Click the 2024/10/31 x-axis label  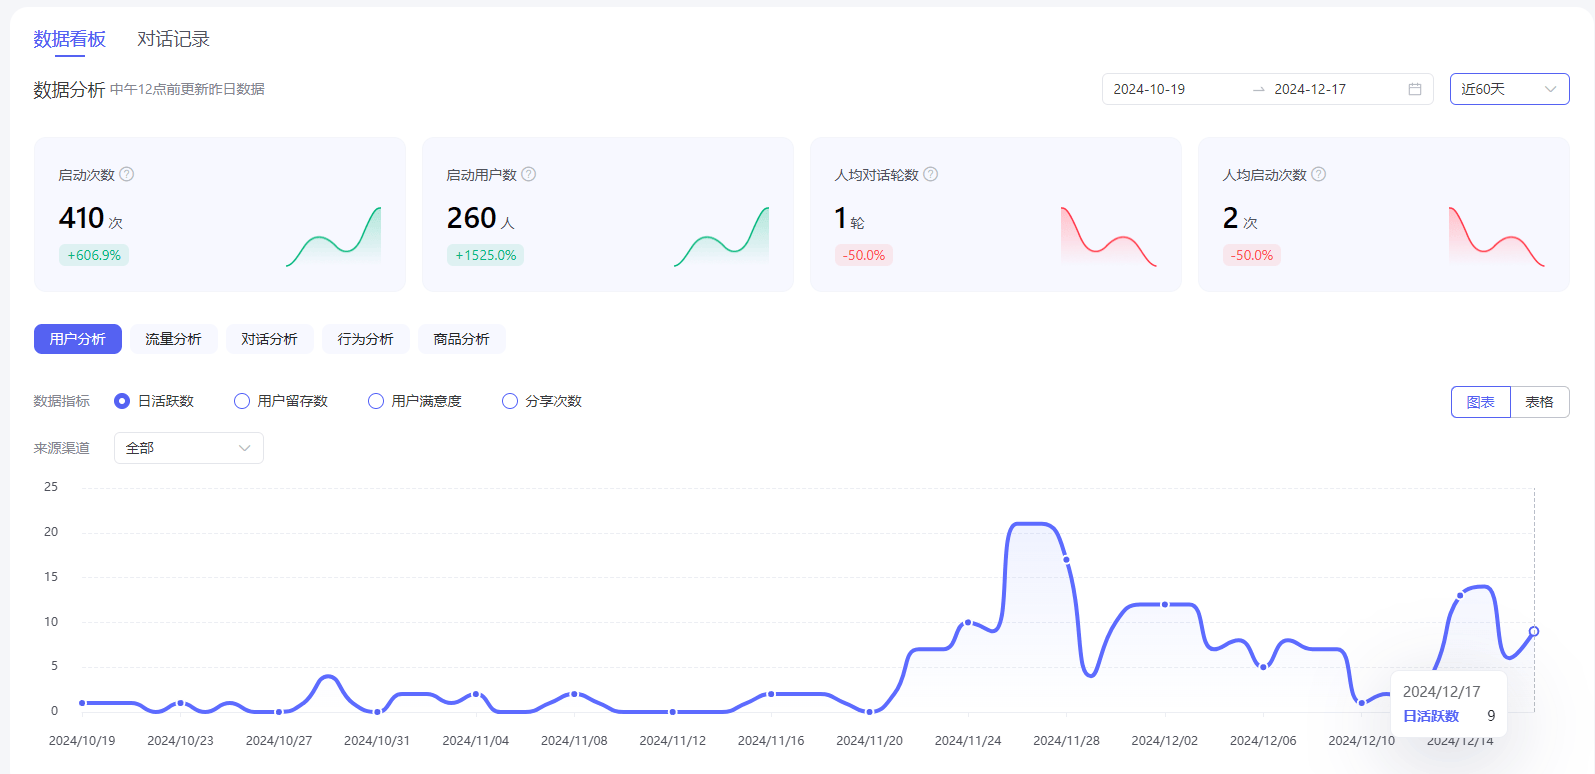click(x=377, y=741)
